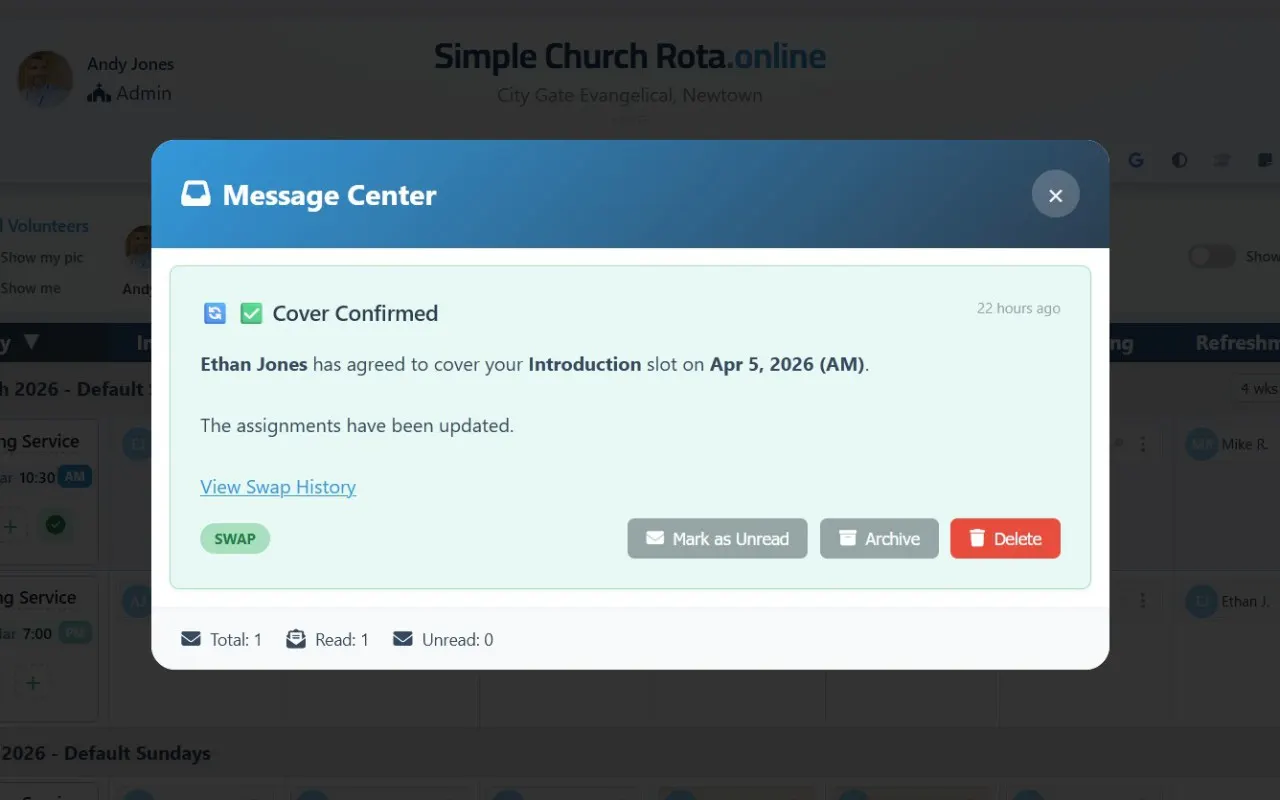1280x800 pixels.
Task: Toggle the Show switch behind the dialog
Action: point(1212,257)
